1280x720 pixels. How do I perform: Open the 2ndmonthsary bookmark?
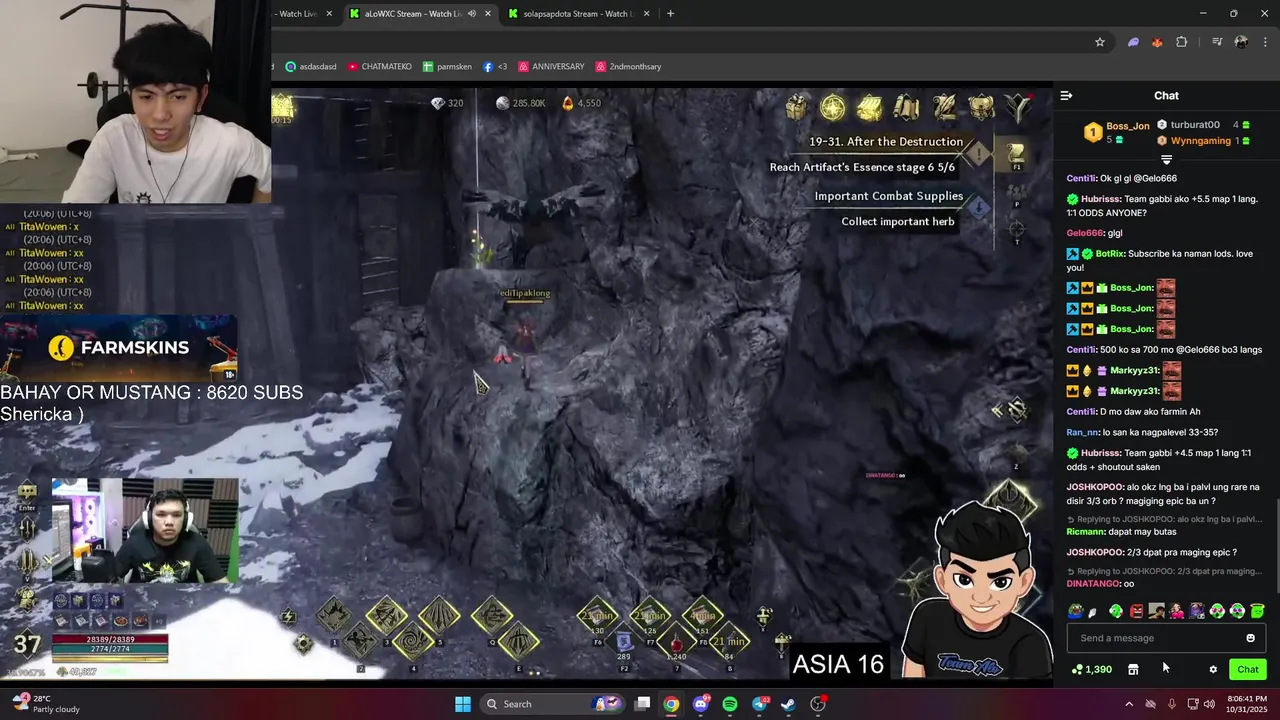click(628, 67)
